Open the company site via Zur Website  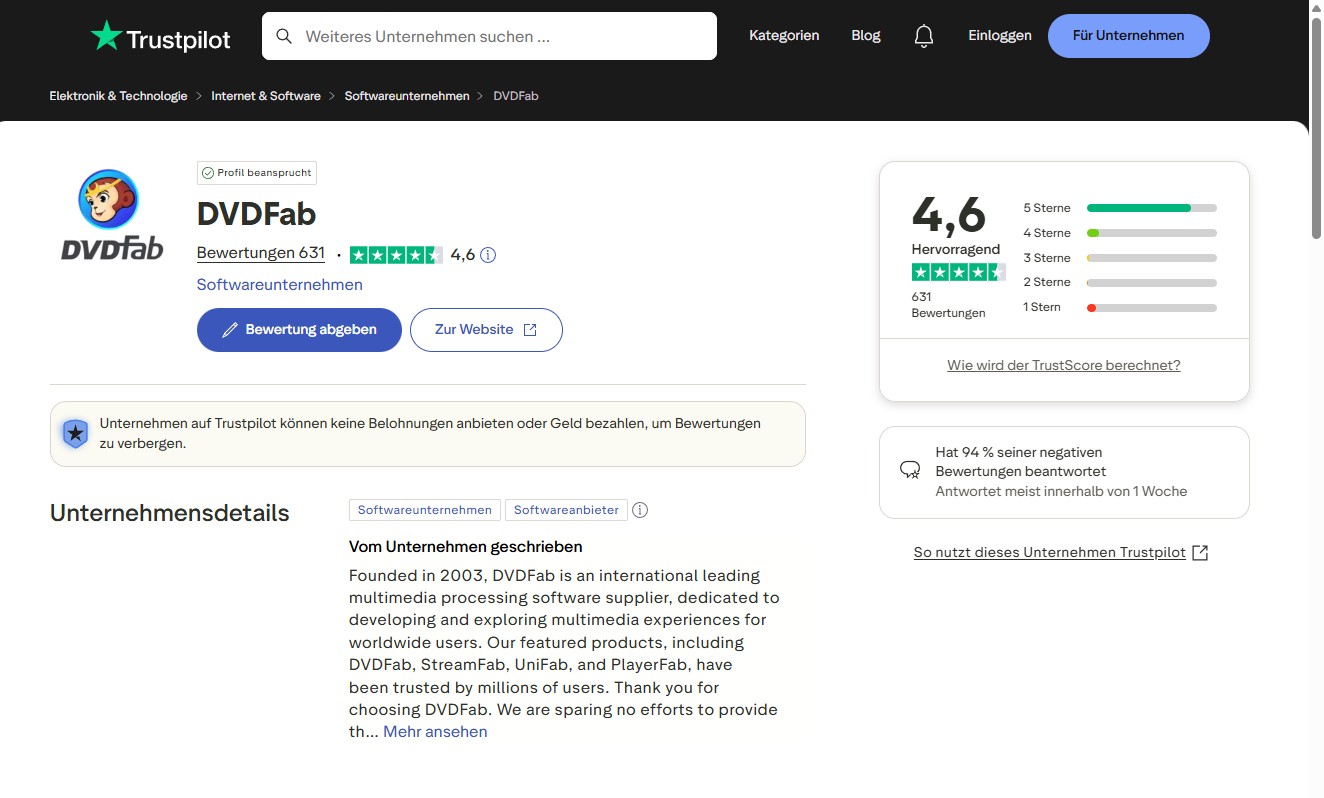[x=486, y=329]
